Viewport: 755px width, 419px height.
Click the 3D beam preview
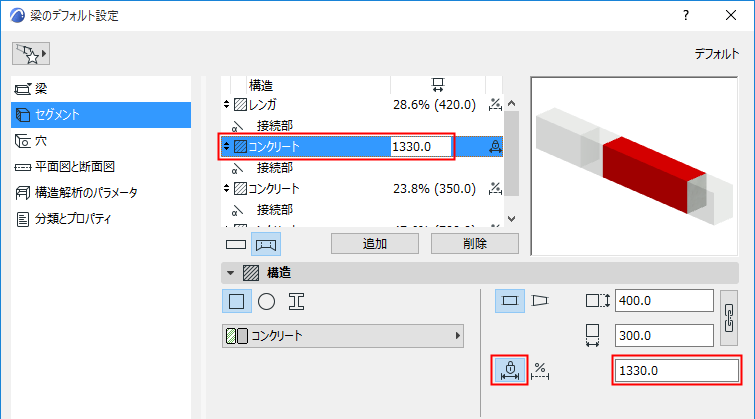coord(634,166)
